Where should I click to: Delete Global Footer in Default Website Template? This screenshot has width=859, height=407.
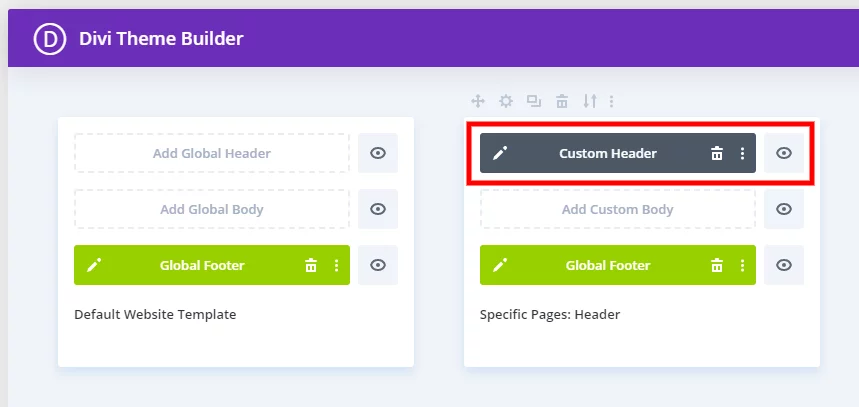click(311, 265)
